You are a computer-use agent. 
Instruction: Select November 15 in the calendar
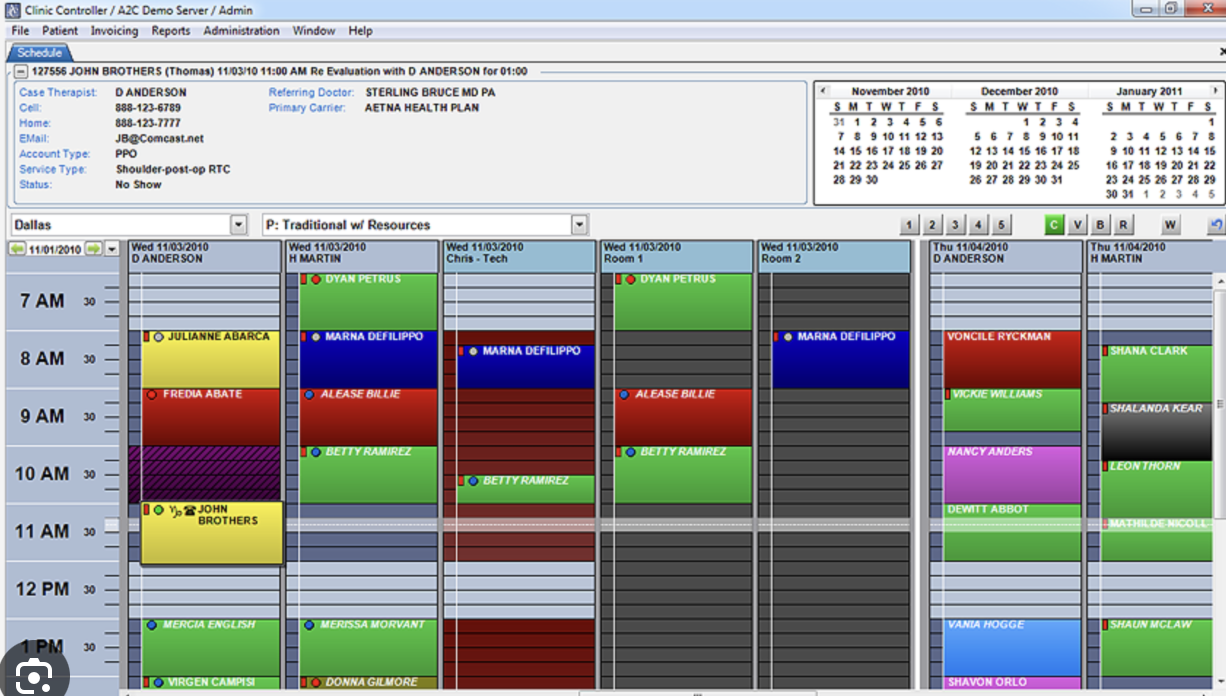[x=856, y=151]
